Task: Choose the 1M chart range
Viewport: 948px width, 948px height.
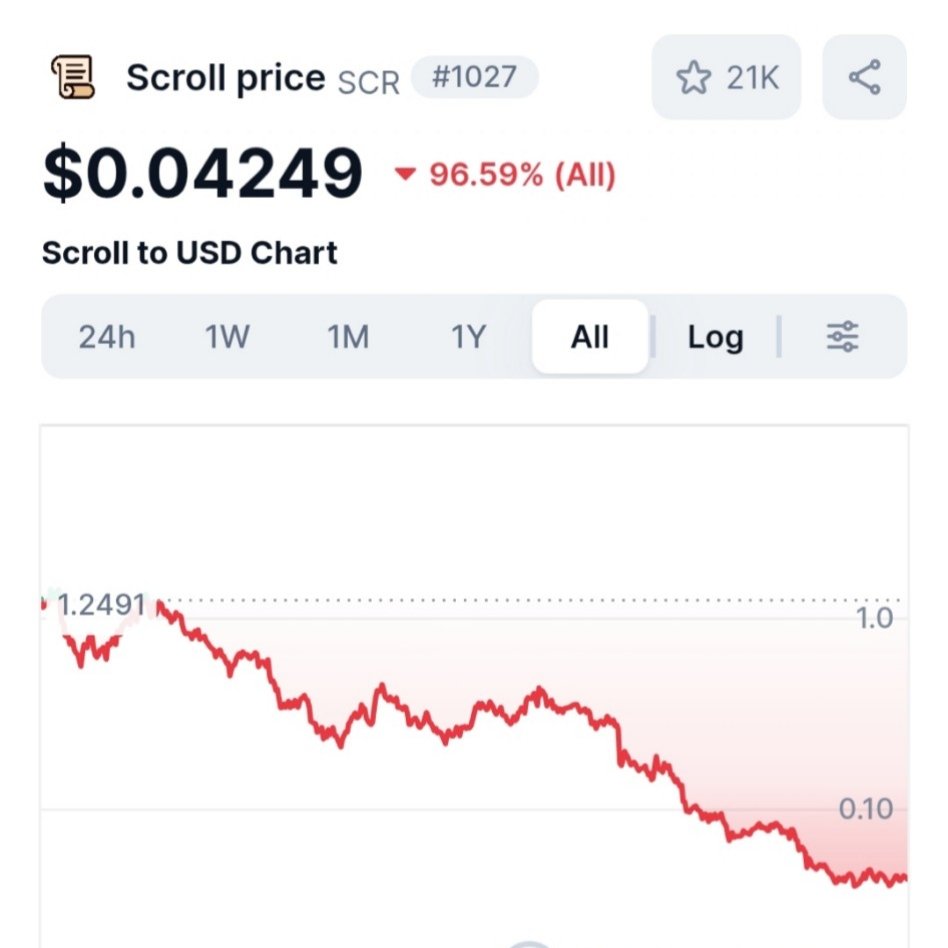Action: 348,337
